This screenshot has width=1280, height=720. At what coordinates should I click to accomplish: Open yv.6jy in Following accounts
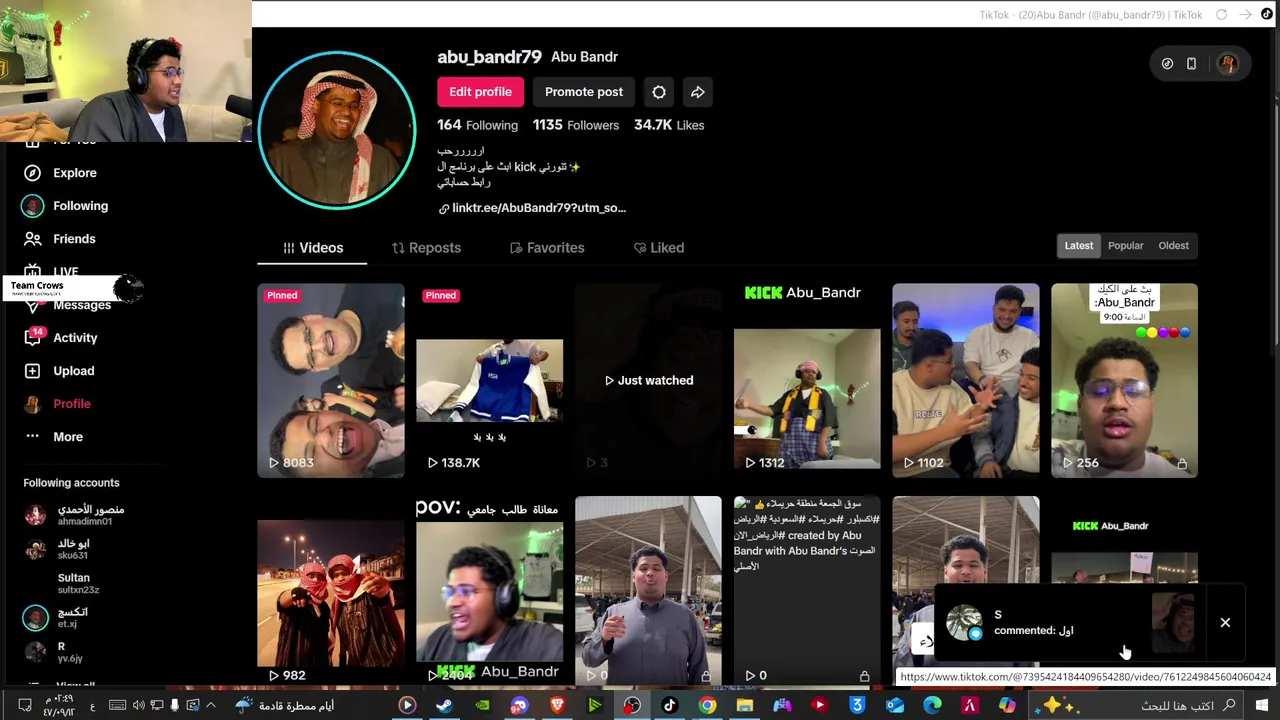click(54, 652)
